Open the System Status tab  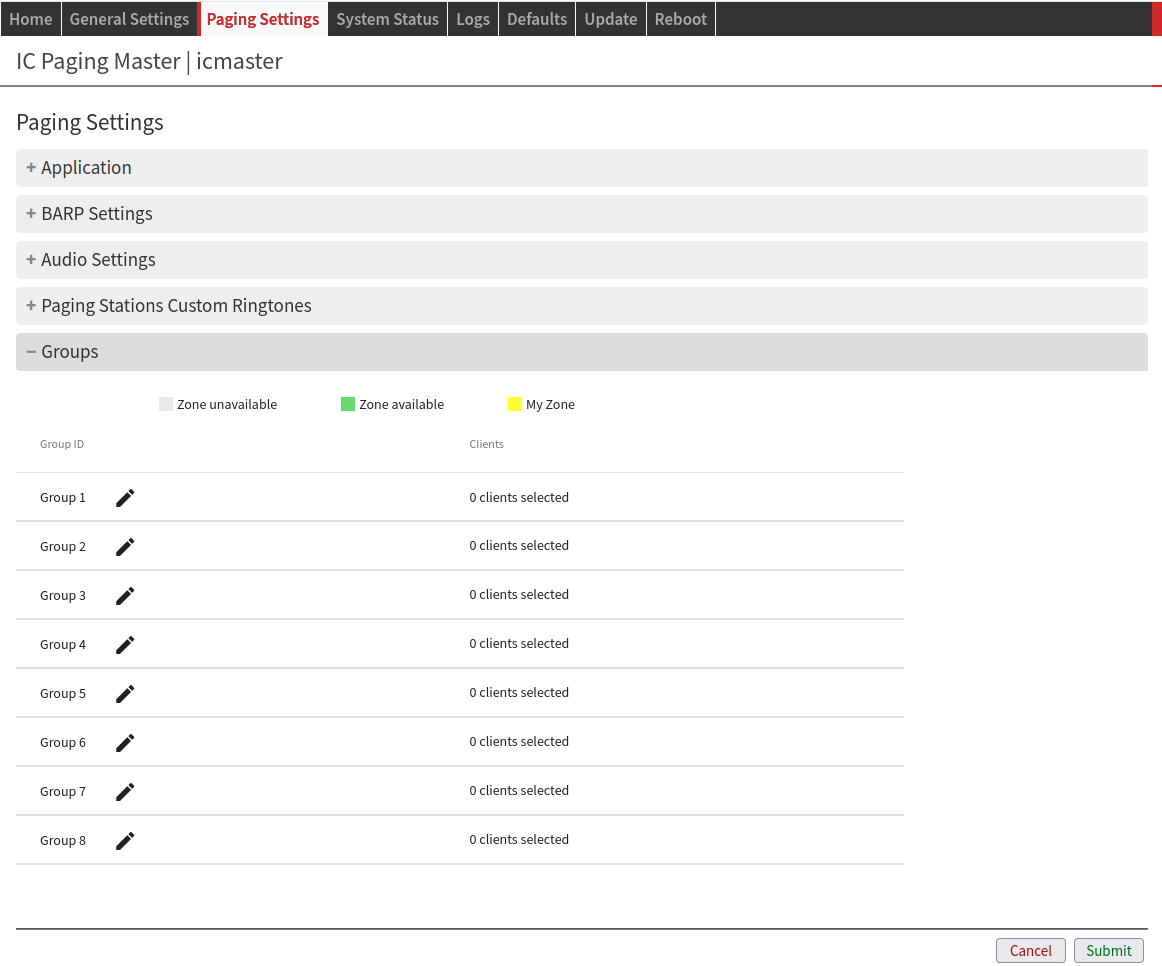387,19
